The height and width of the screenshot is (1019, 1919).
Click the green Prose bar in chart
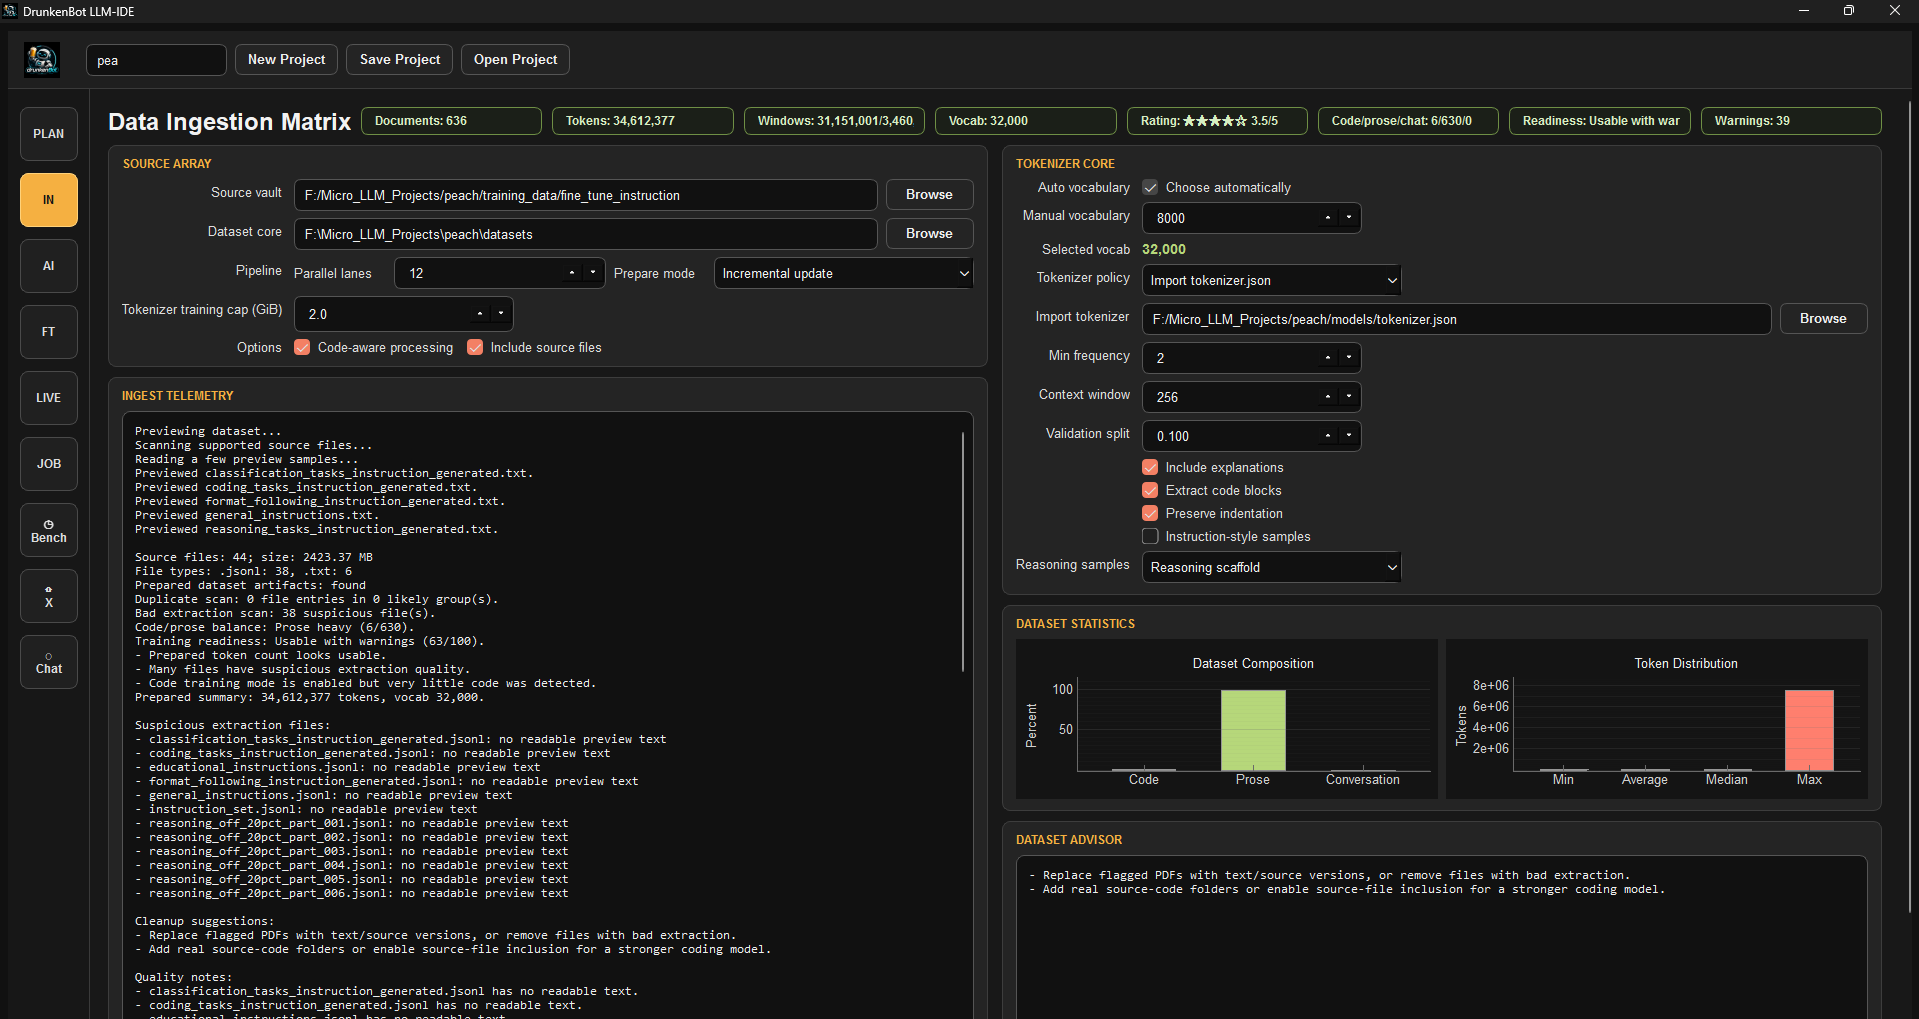click(x=1253, y=730)
